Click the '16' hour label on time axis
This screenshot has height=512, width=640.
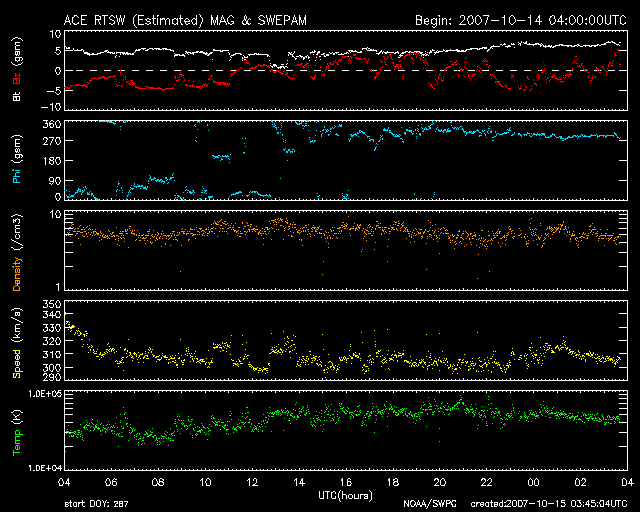point(346,482)
